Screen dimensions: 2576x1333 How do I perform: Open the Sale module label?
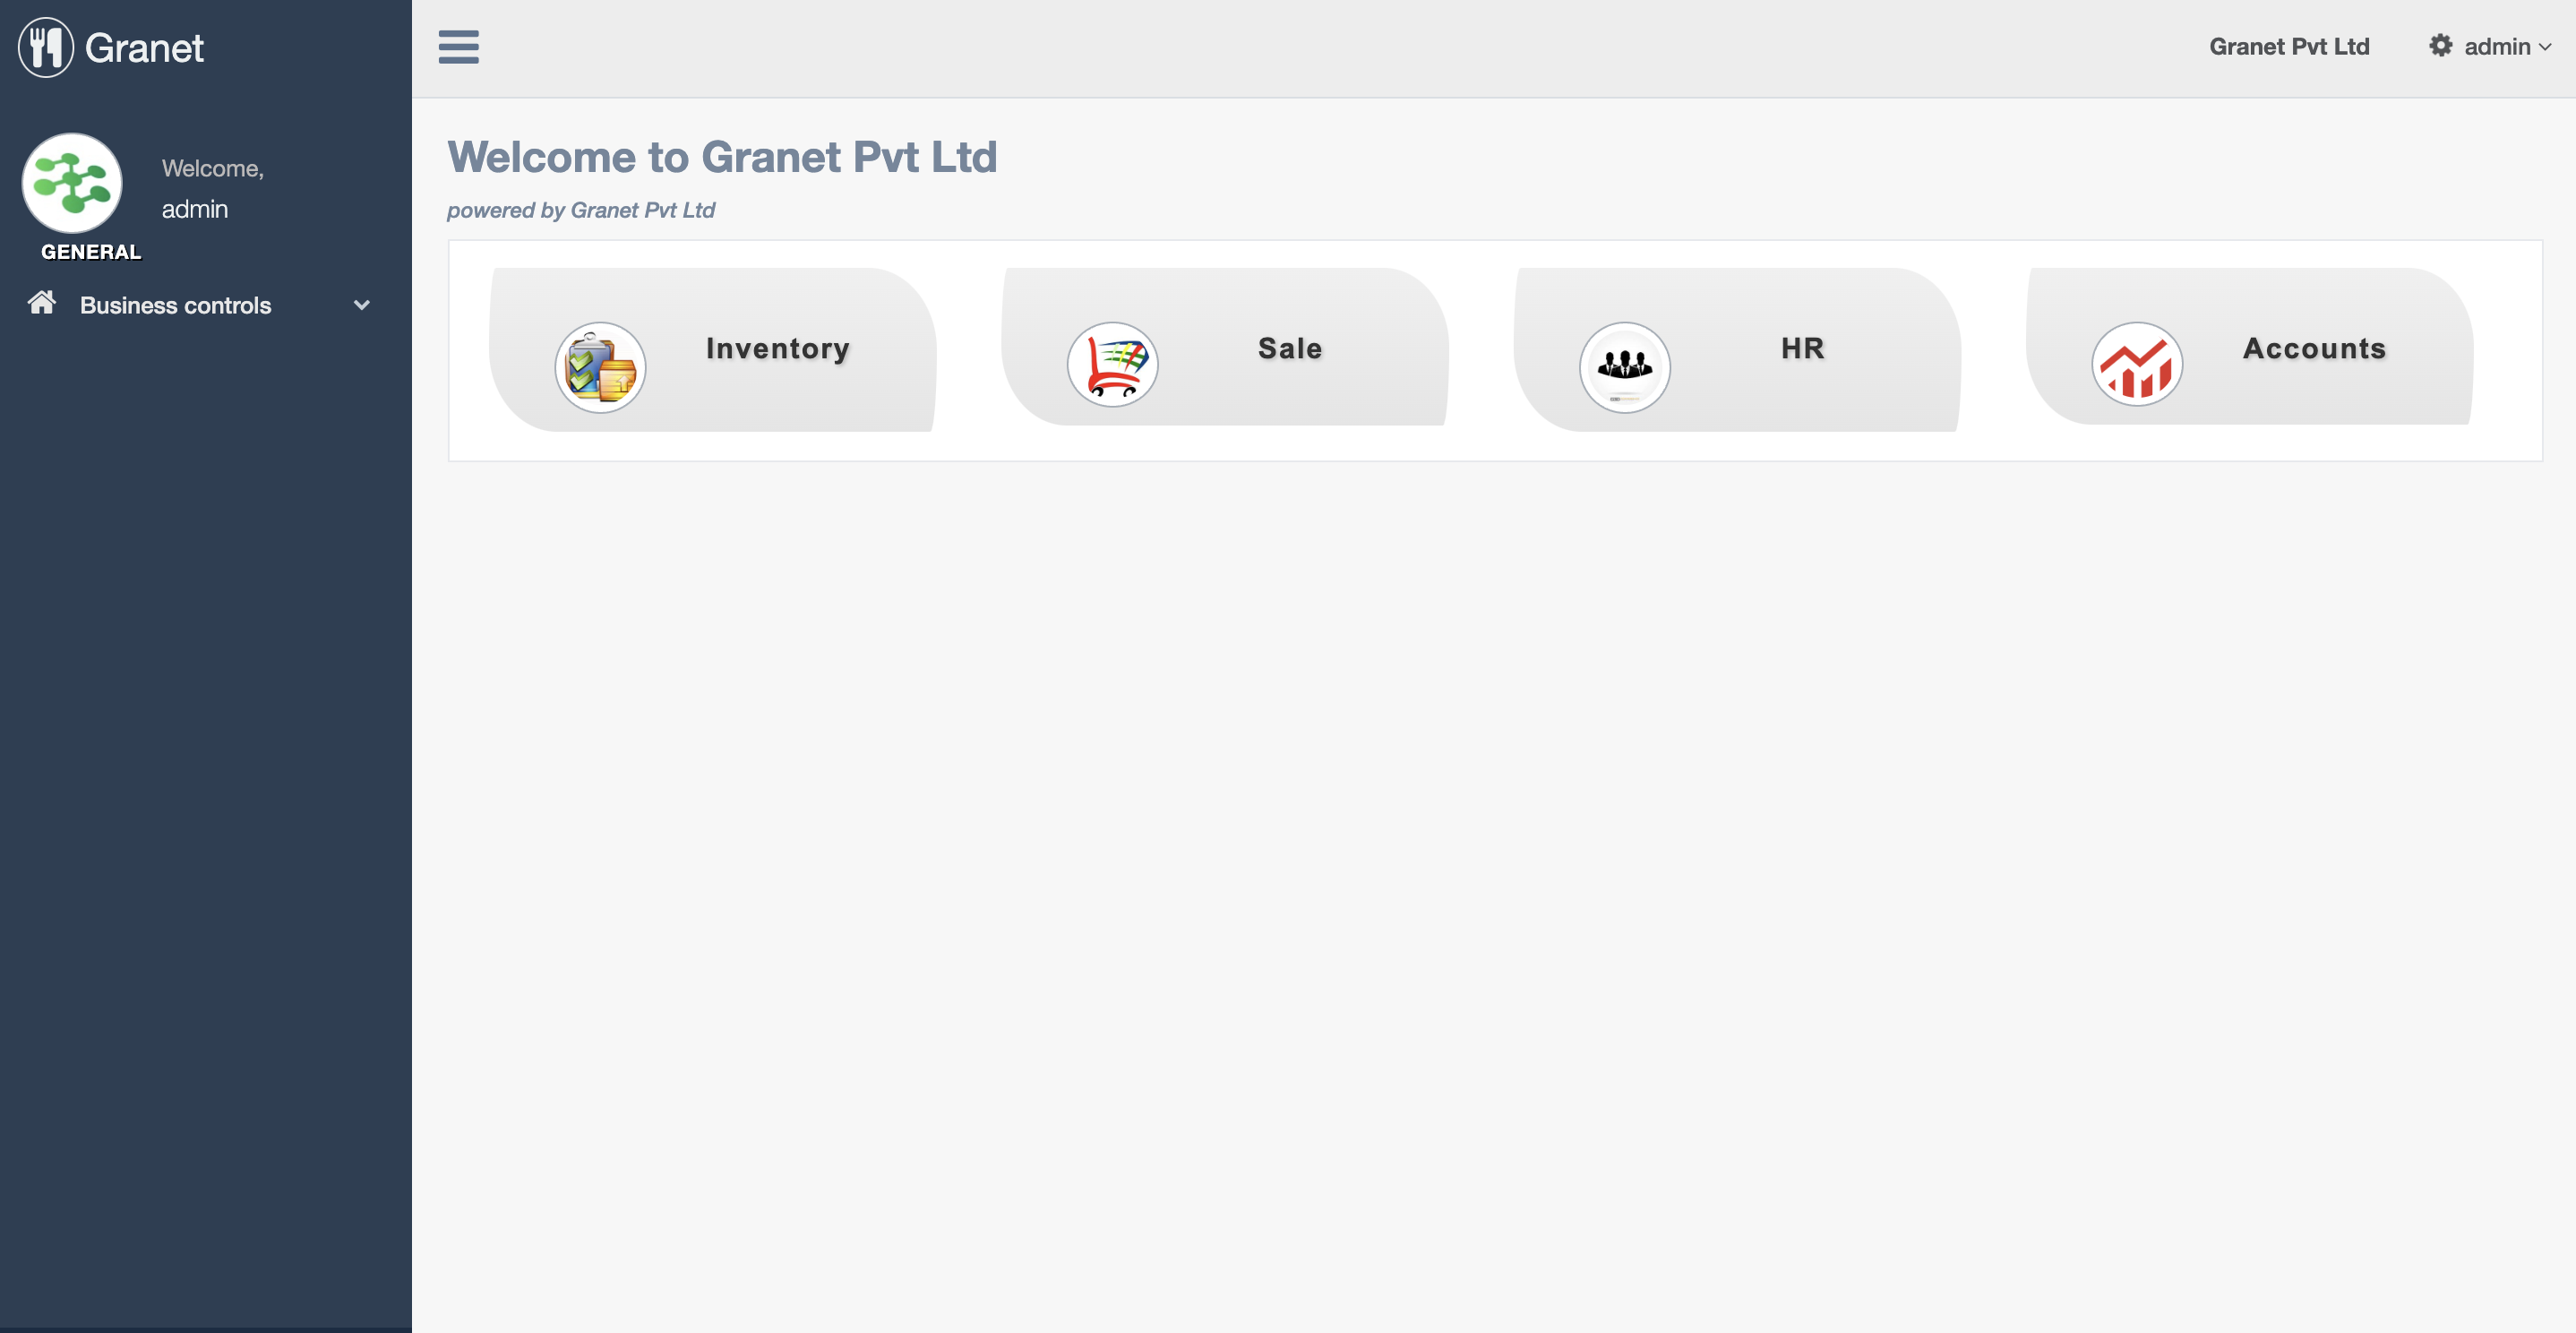click(1290, 348)
